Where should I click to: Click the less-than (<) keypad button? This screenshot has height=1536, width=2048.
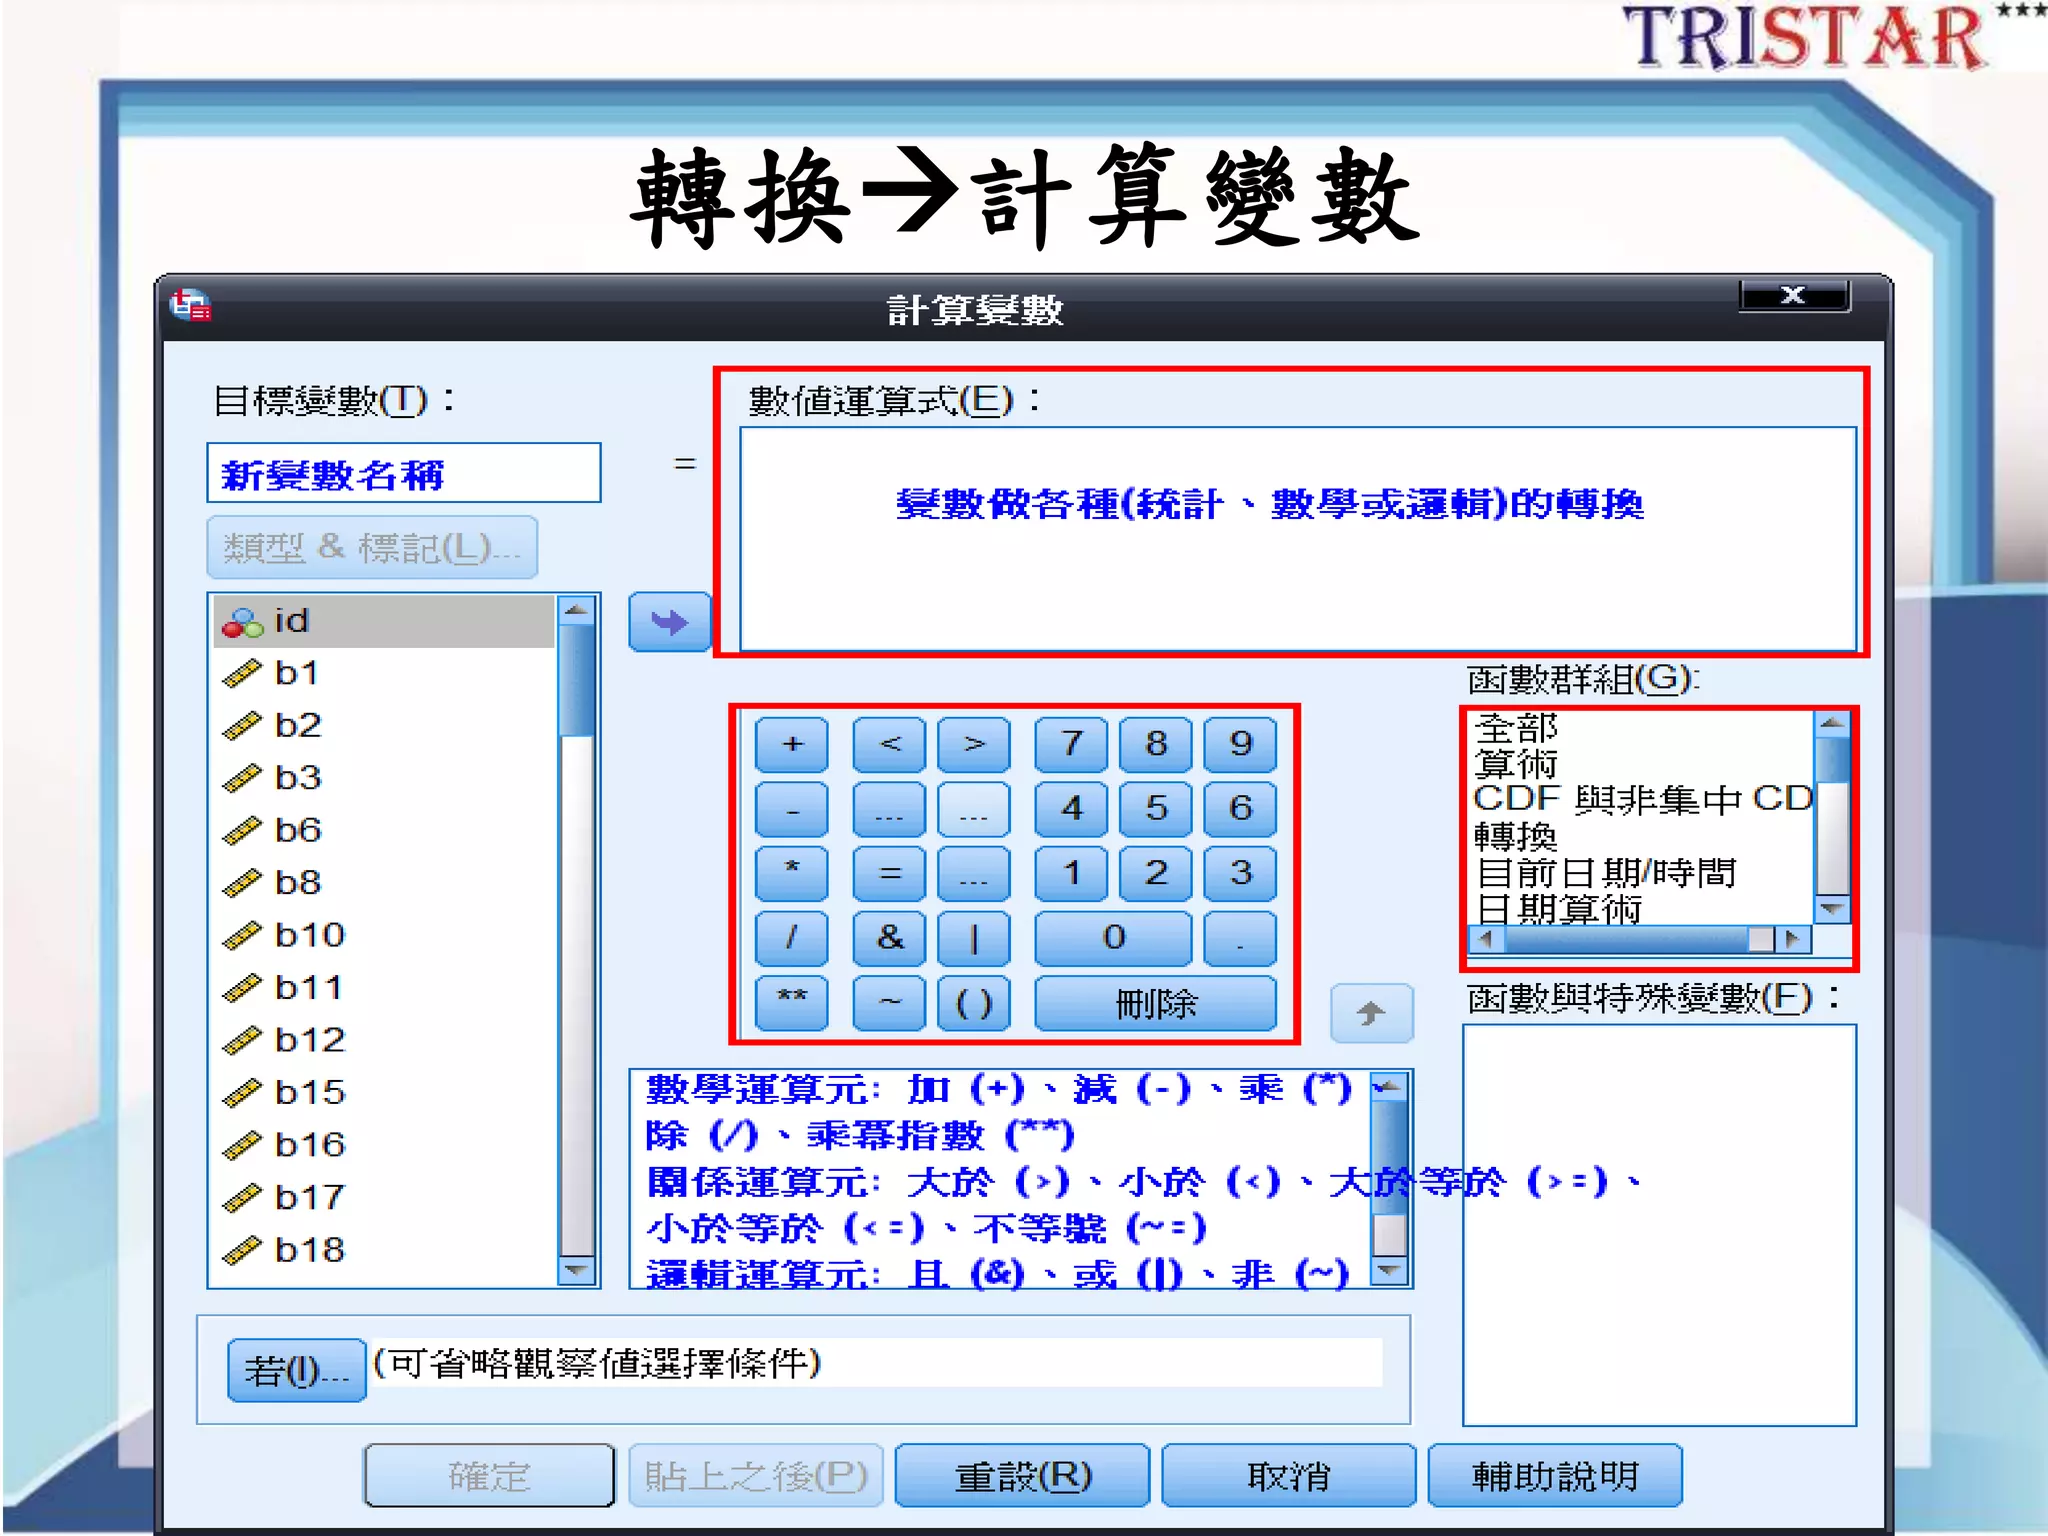[x=889, y=744]
